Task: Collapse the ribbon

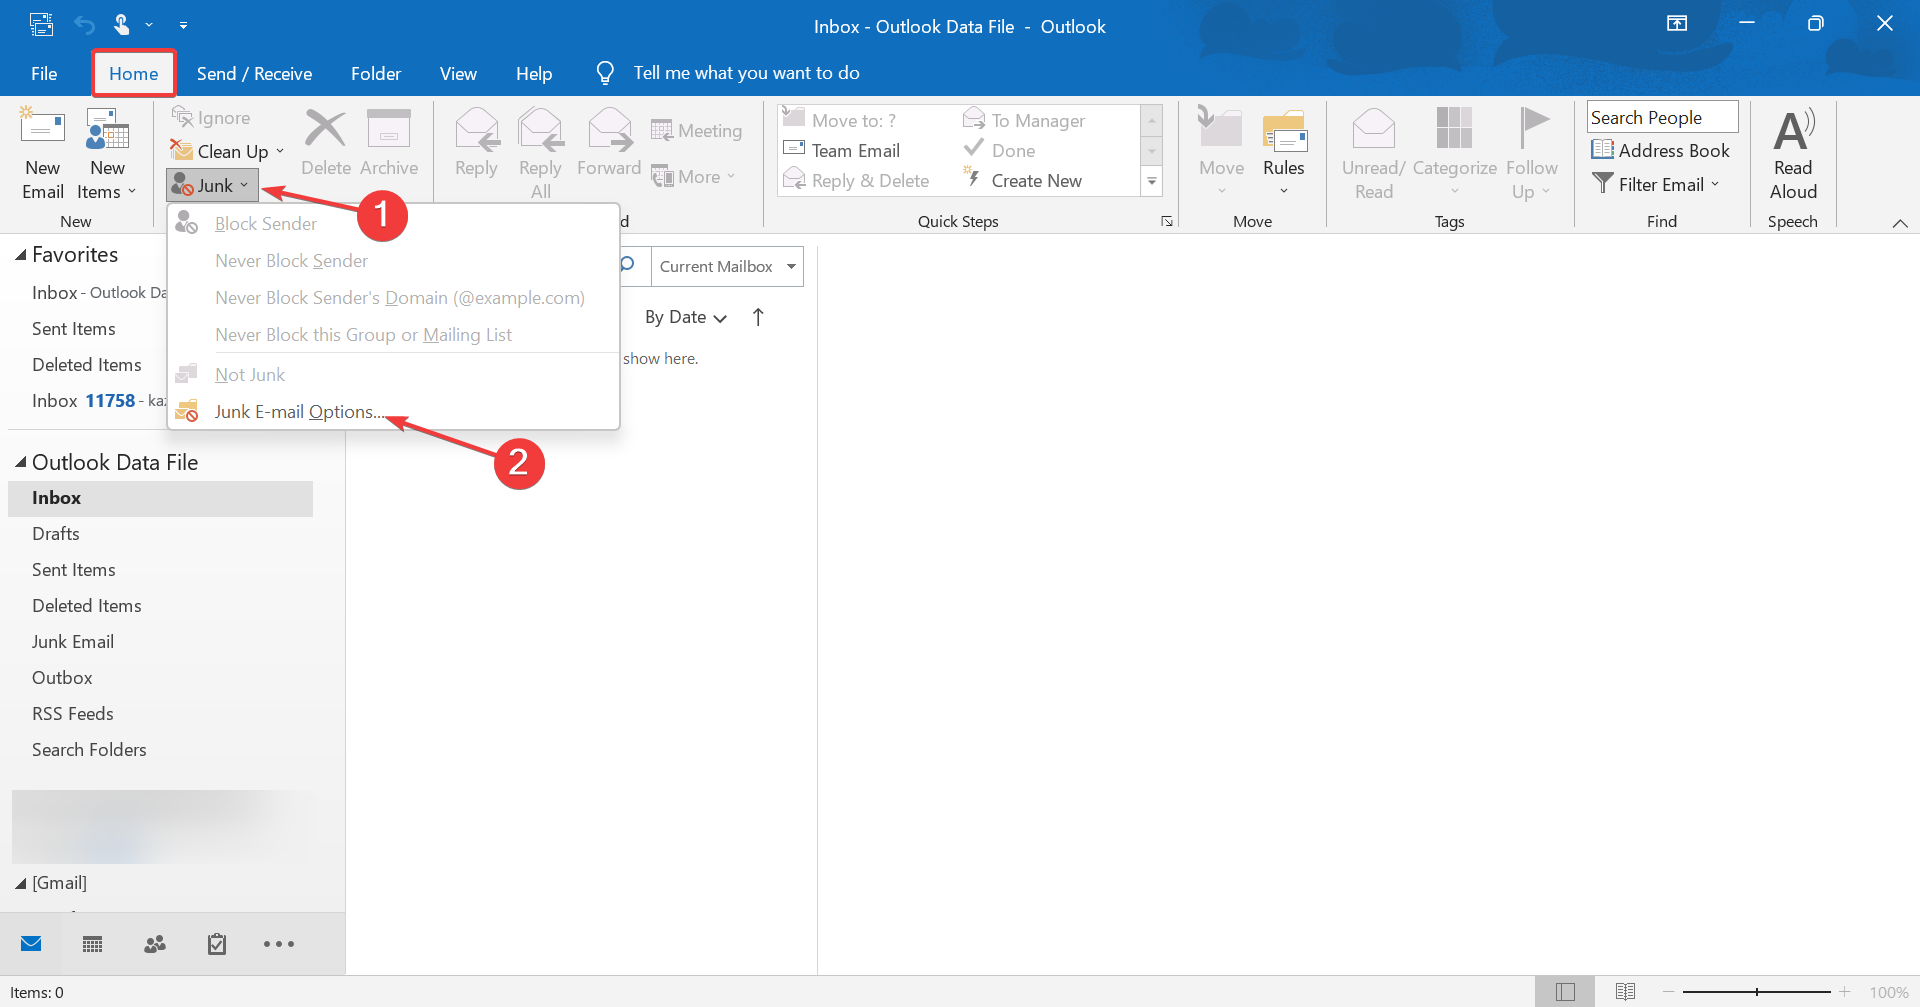Action: click(1900, 223)
